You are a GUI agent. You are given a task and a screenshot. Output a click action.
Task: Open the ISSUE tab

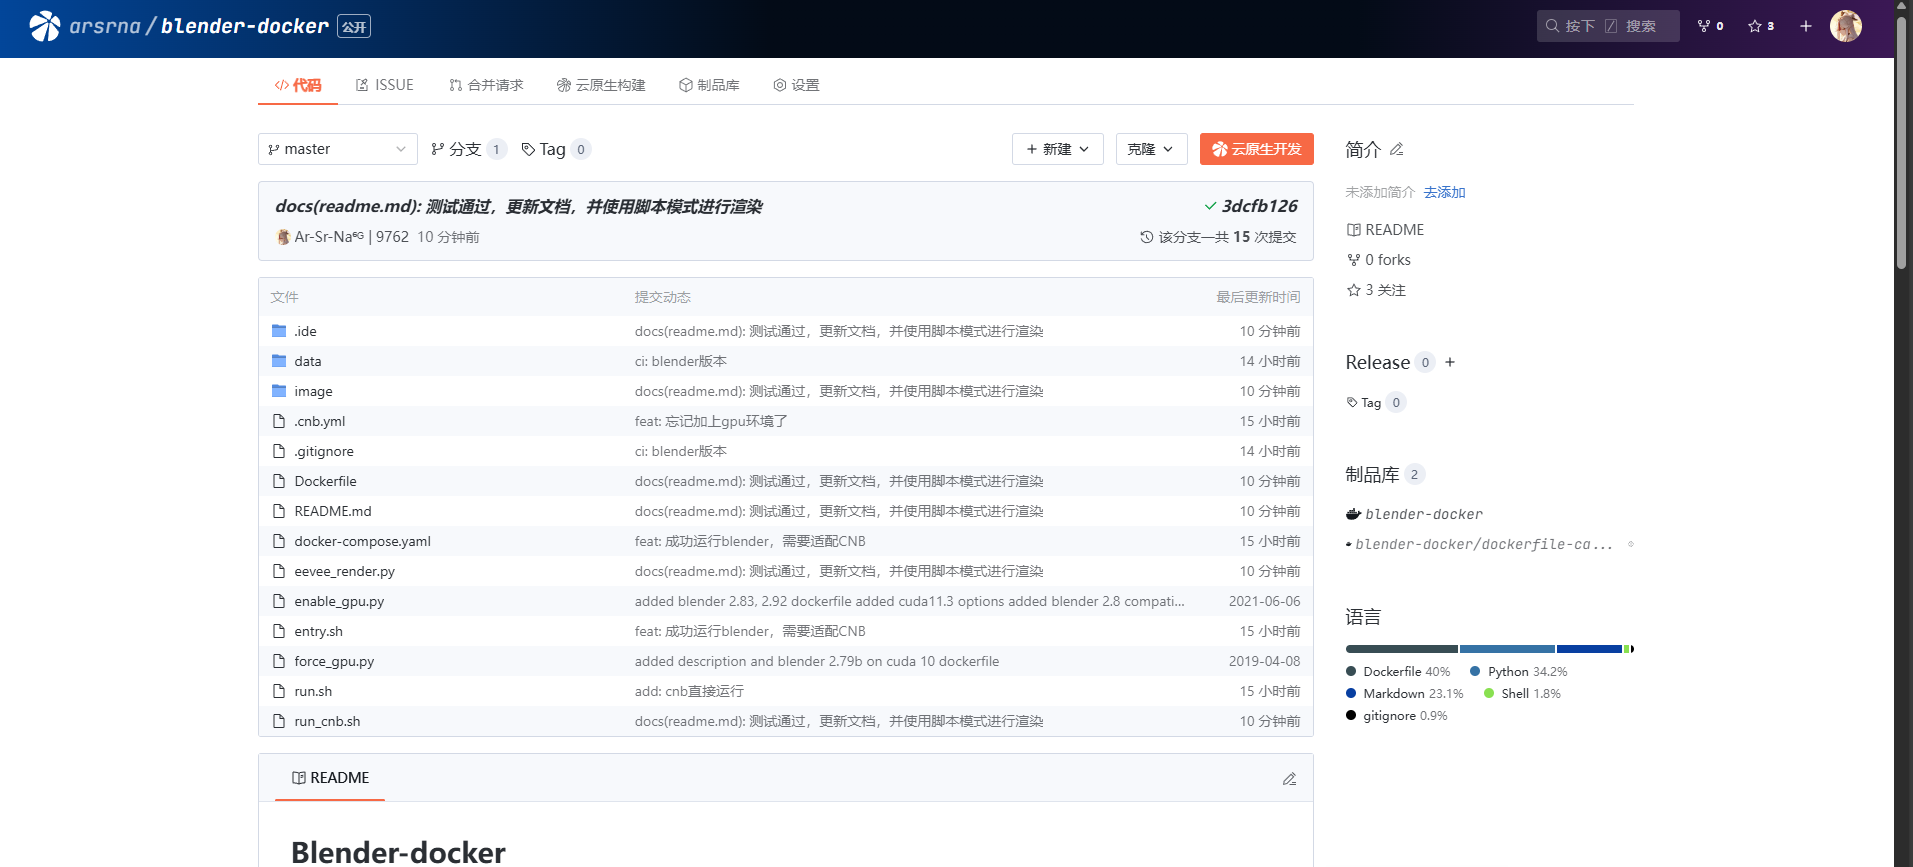pos(385,85)
